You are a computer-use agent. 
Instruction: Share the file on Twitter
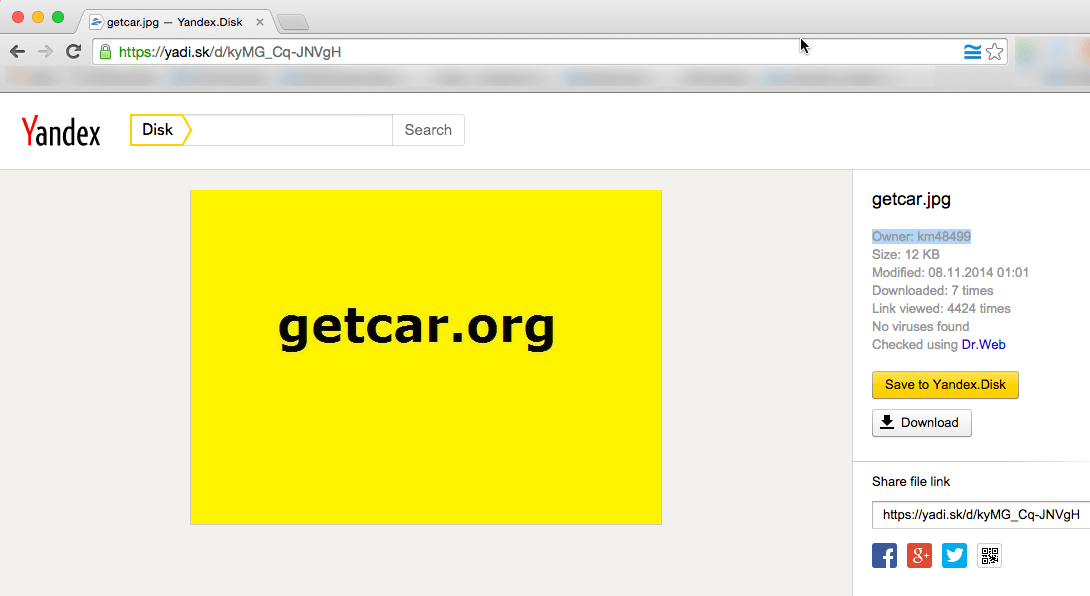pos(954,555)
